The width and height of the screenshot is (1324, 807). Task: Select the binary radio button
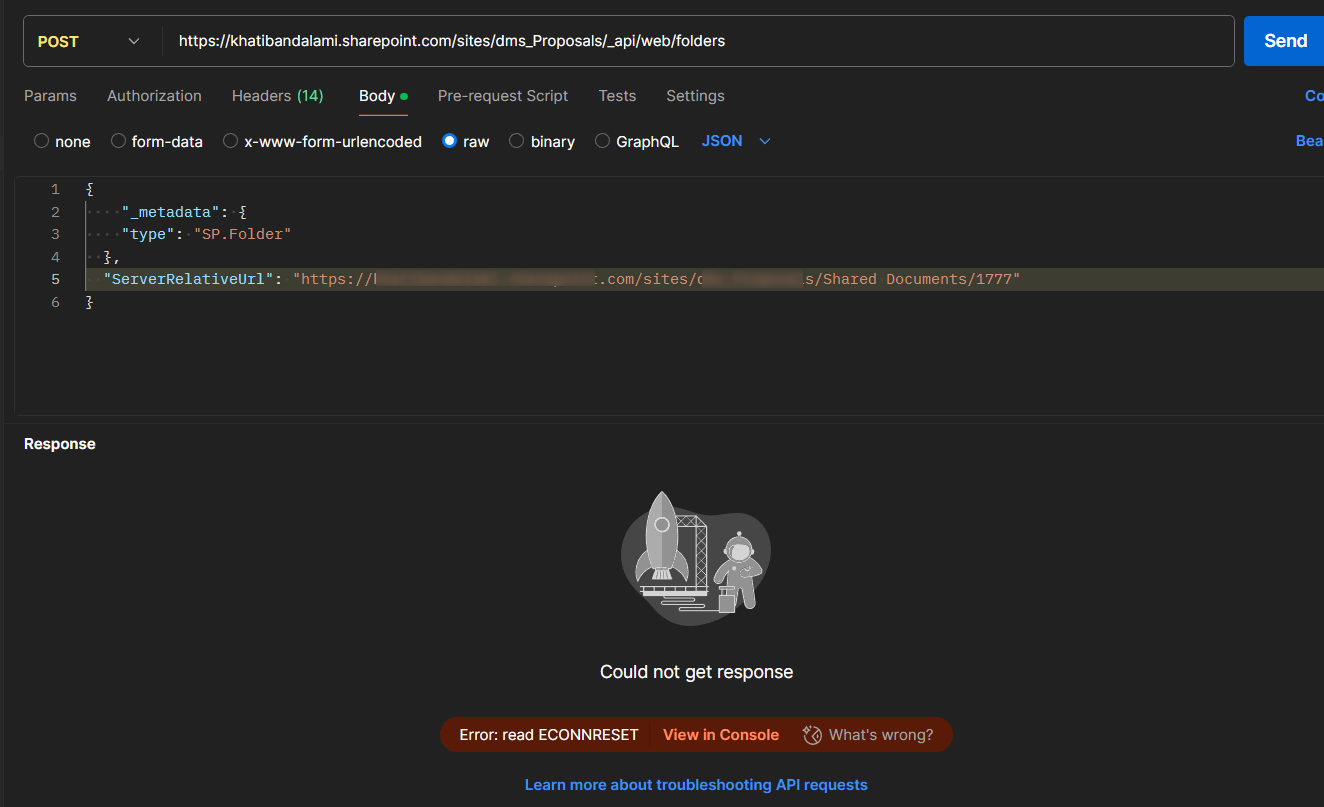click(x=516, y=141)
